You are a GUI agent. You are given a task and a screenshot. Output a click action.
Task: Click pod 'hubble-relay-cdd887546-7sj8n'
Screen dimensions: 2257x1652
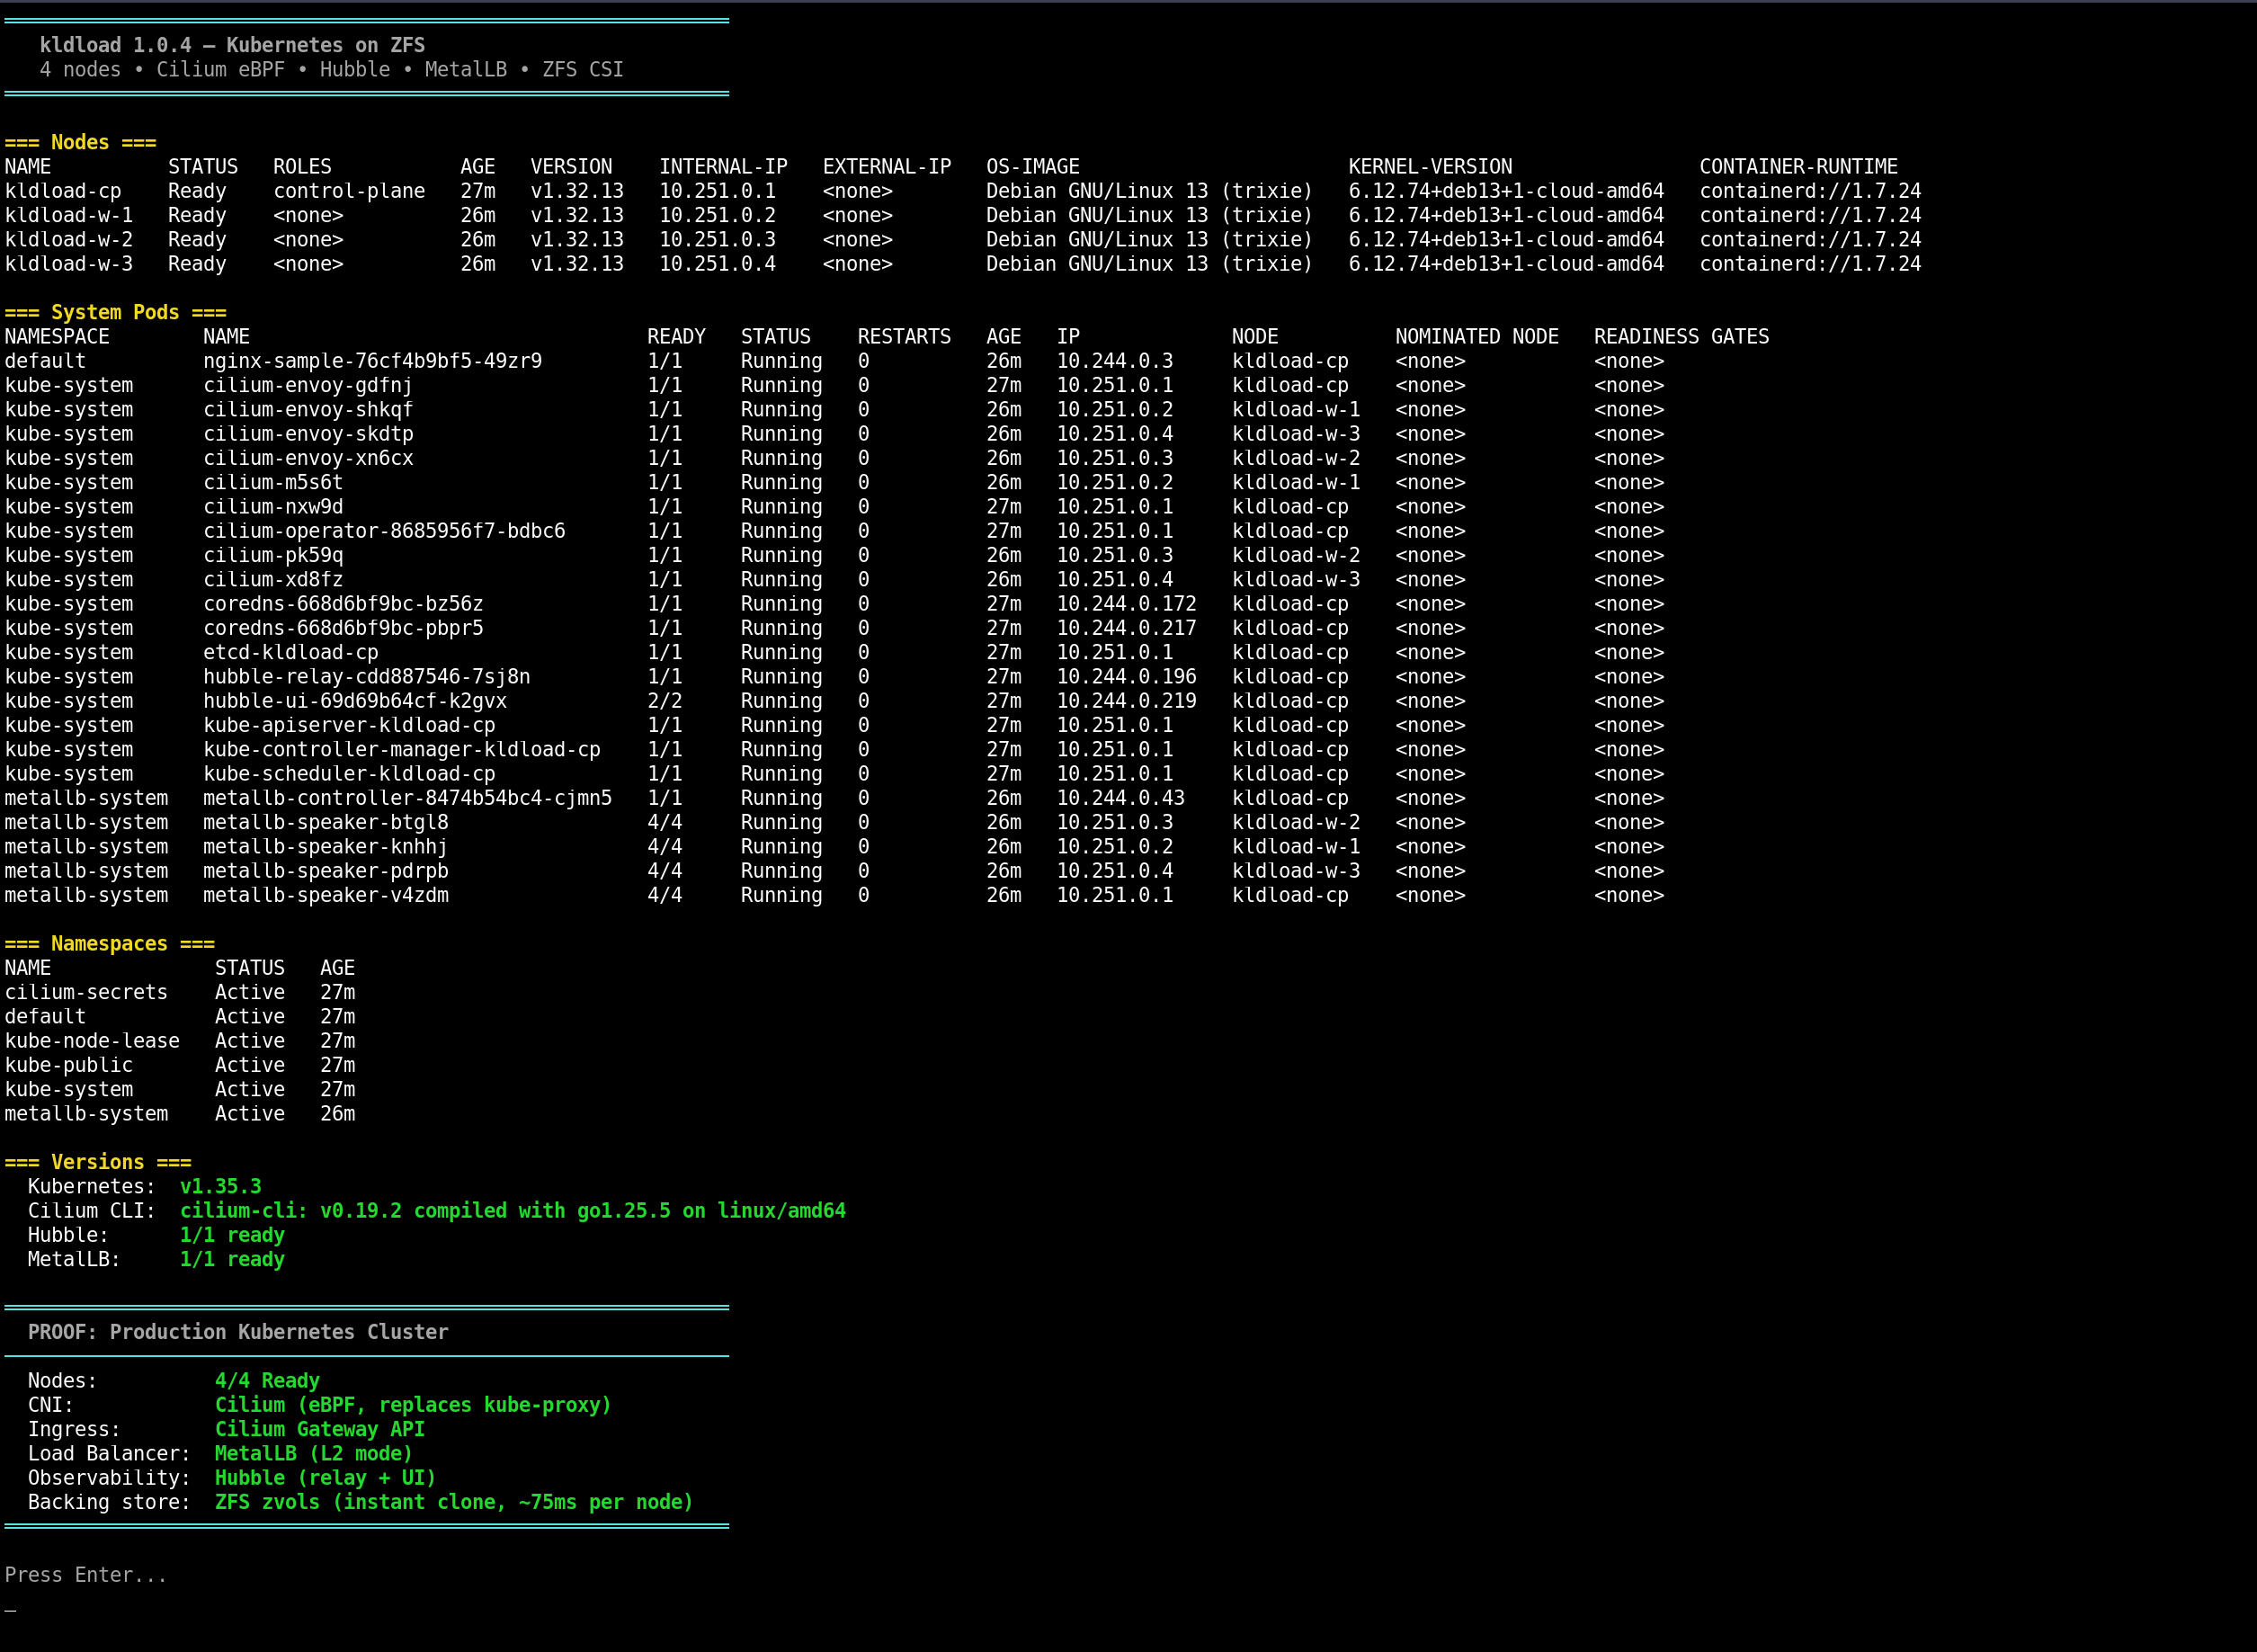(x=367, y=677)
